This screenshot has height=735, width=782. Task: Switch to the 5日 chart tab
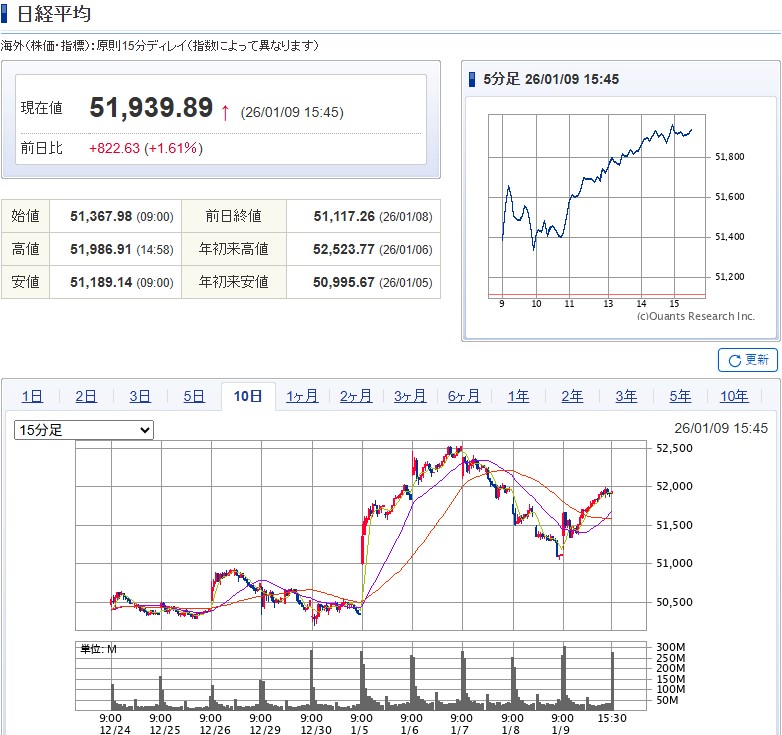coord(194,397)
